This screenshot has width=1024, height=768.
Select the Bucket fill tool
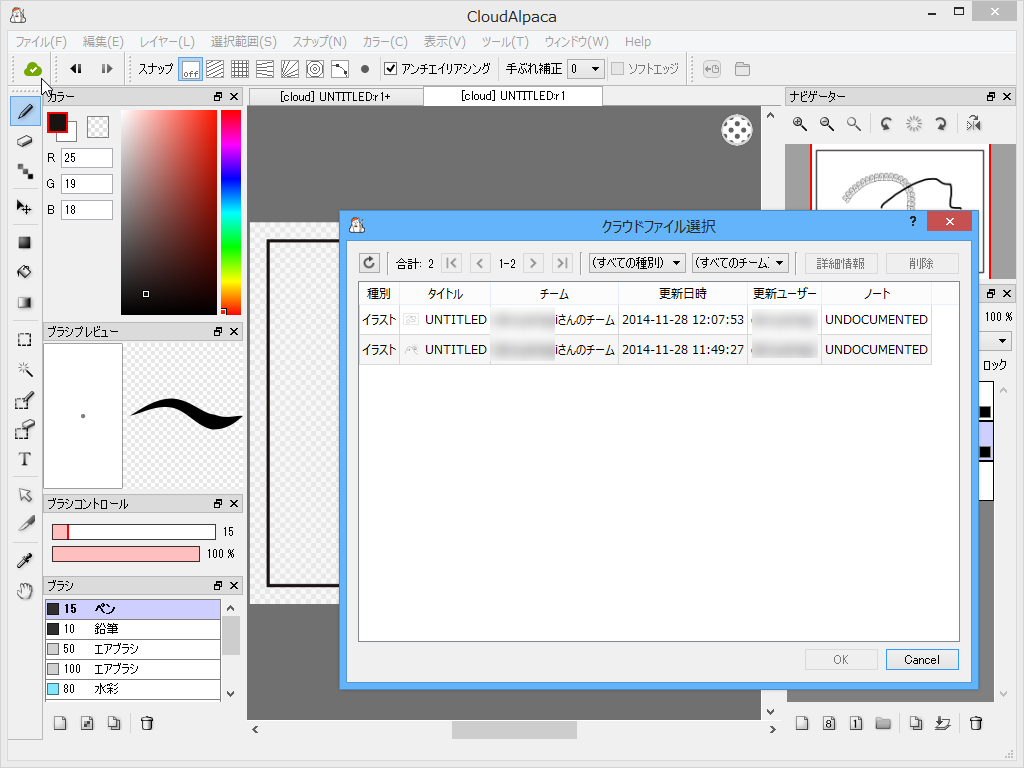pyautogui.click(x=25, y=272)
